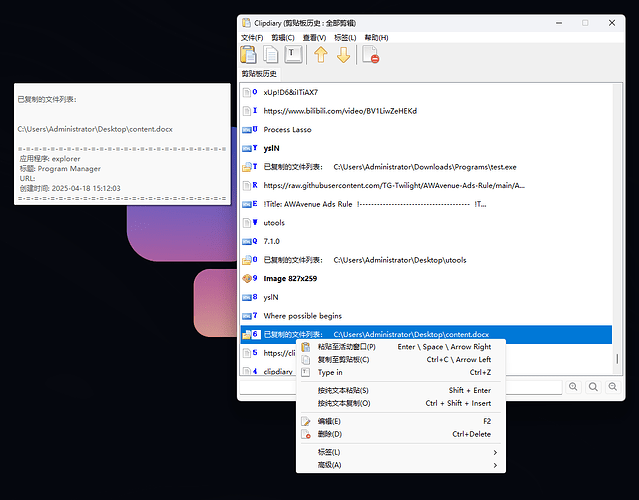
Task: Click the document icon beside xUp!D6&iITiAX7
Action: tap(247, 93)
